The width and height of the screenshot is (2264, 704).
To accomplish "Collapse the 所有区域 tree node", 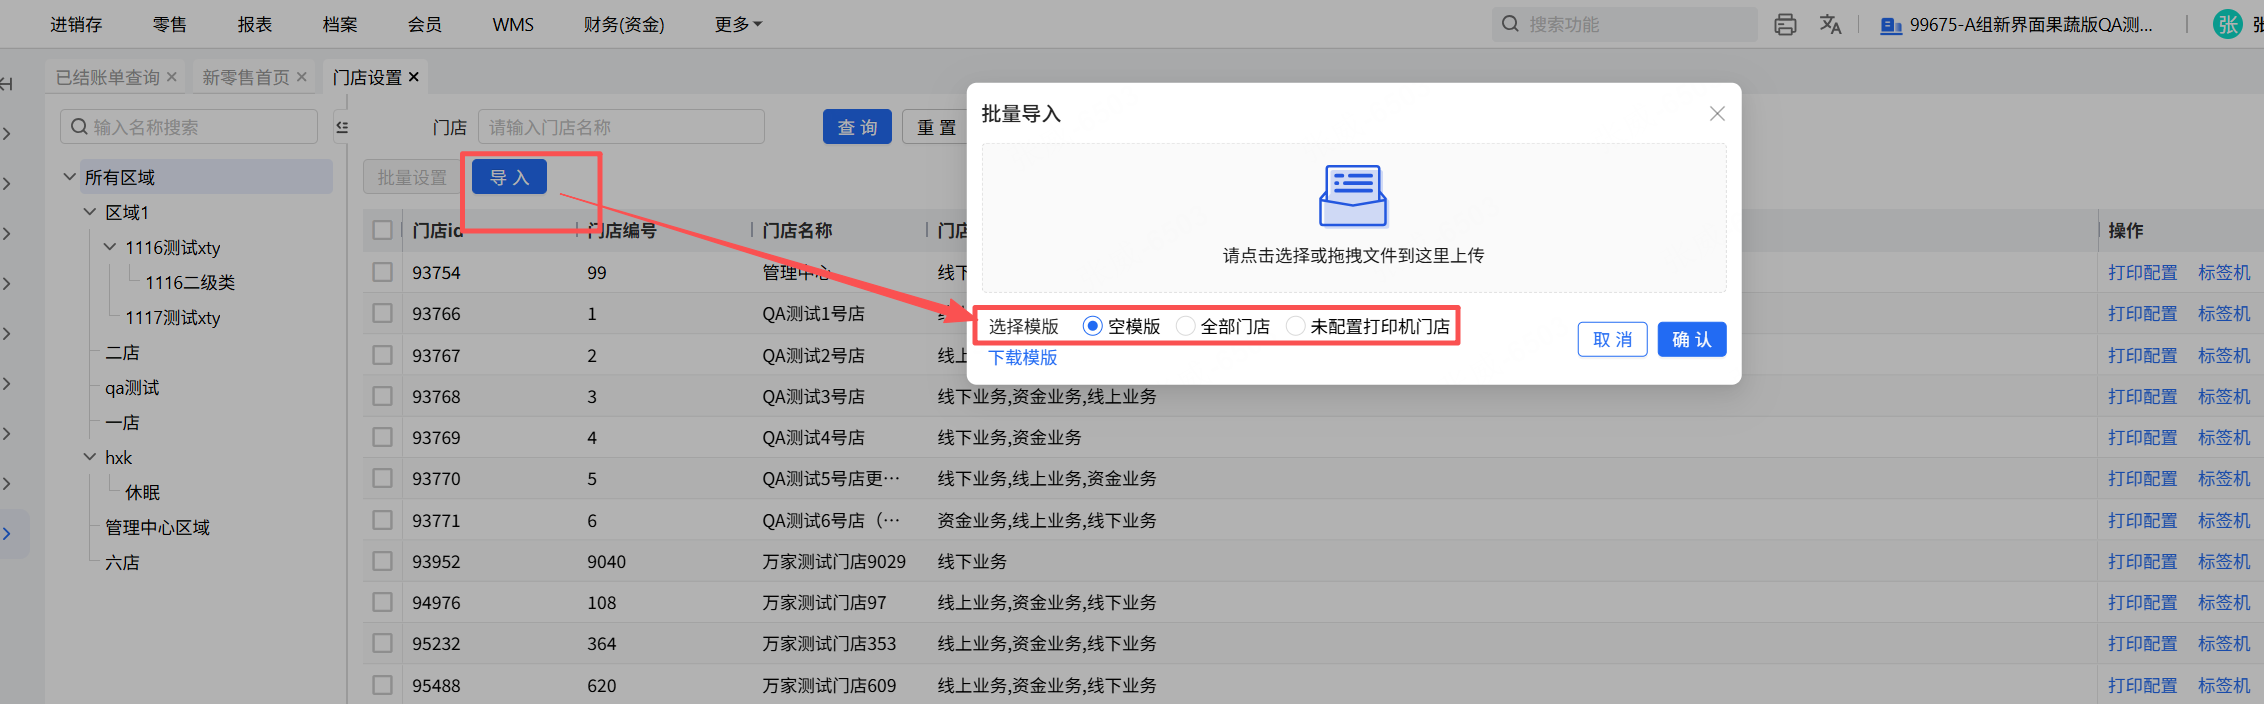I will coord(70,177).
